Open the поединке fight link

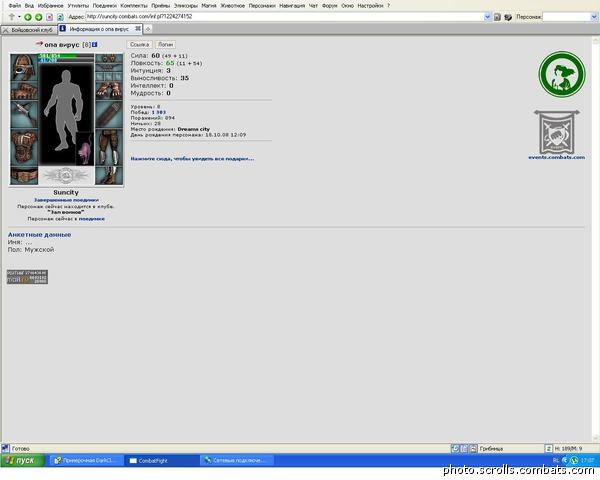coord(91,219)
